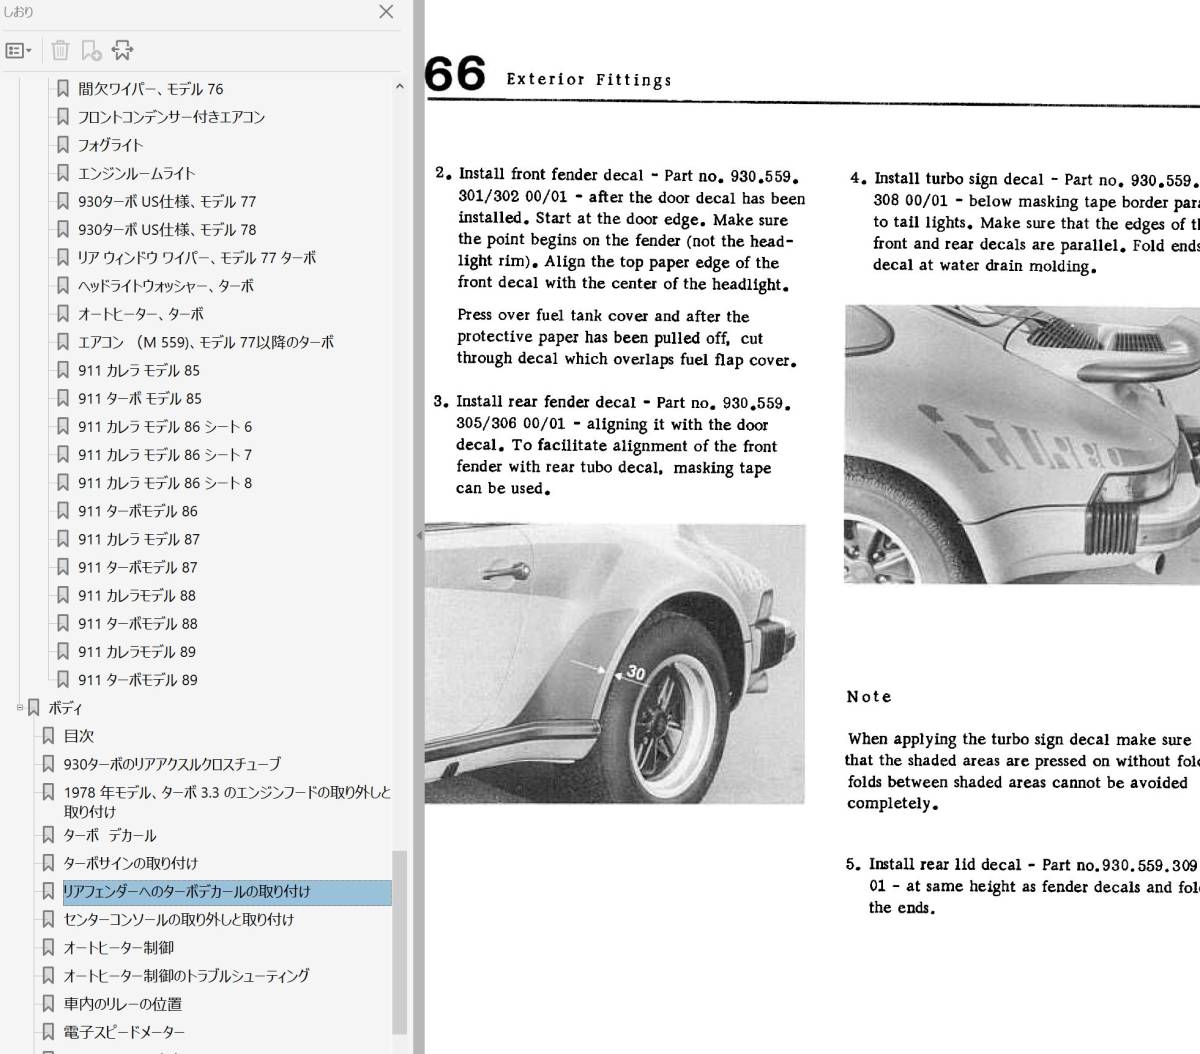Click the Note heading on the page
1200x1054 pixels.
(x=869, y=697)
